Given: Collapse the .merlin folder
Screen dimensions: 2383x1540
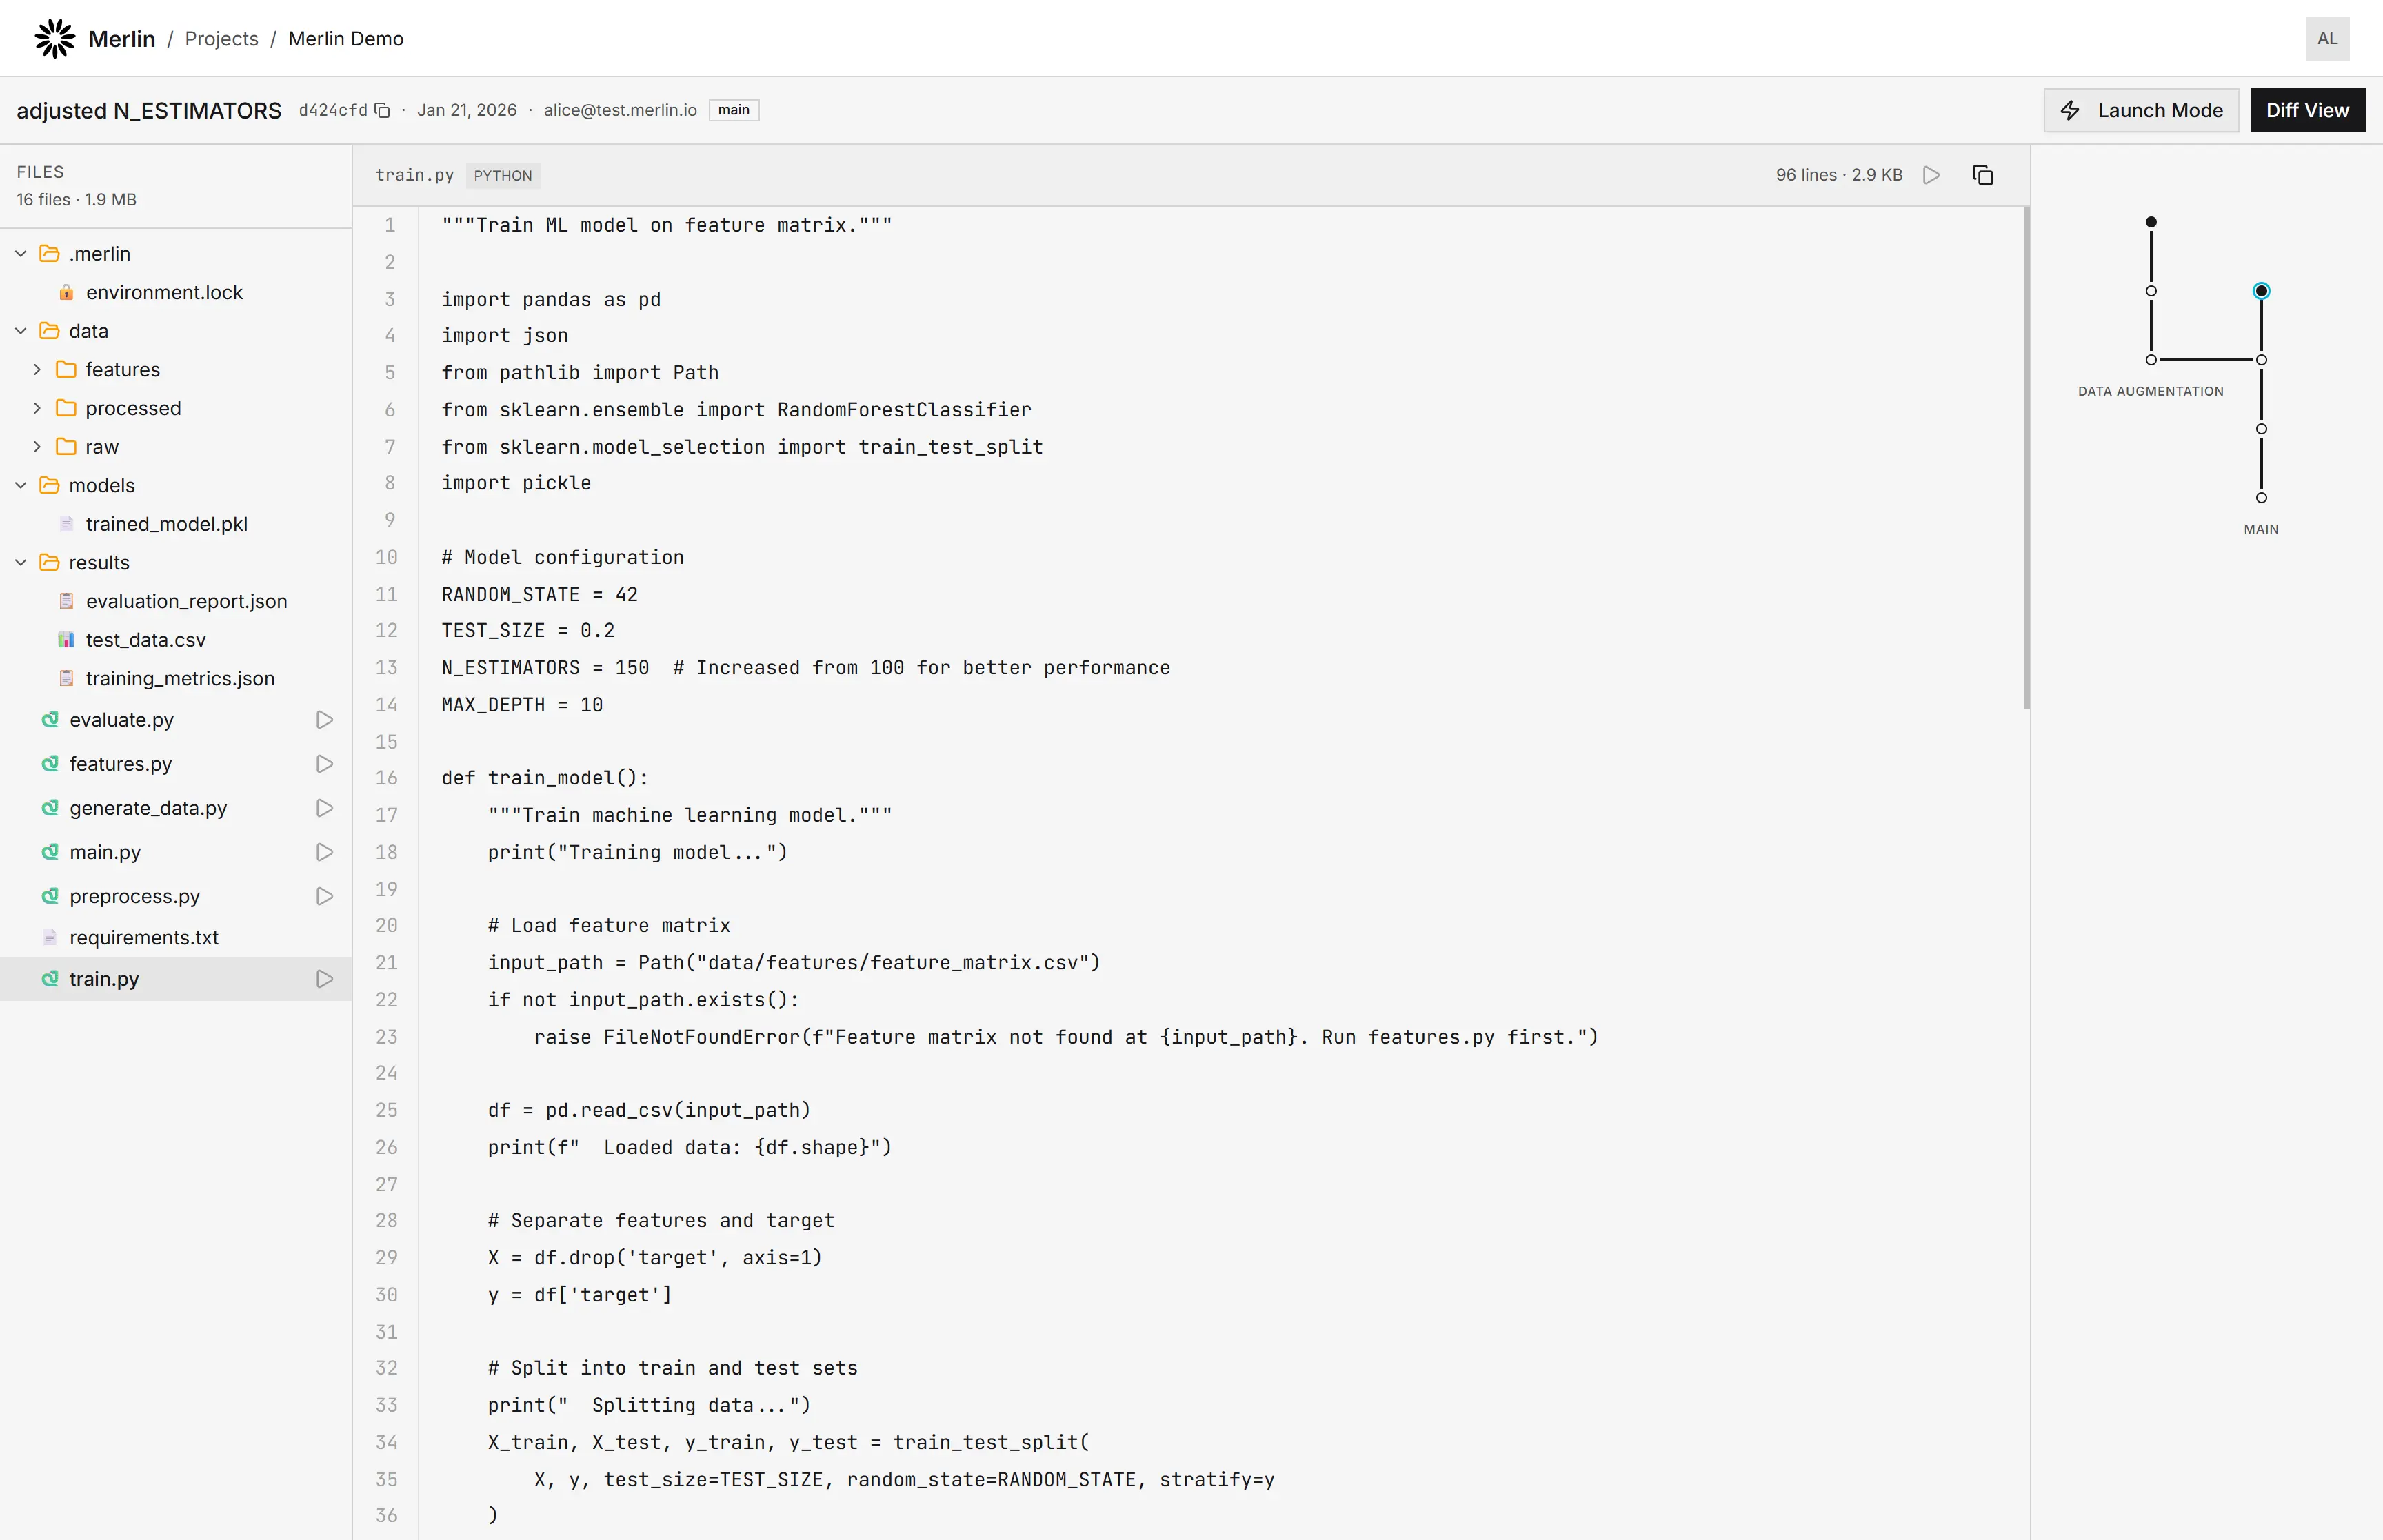Looking at the screenshot, I should (21, 254).
